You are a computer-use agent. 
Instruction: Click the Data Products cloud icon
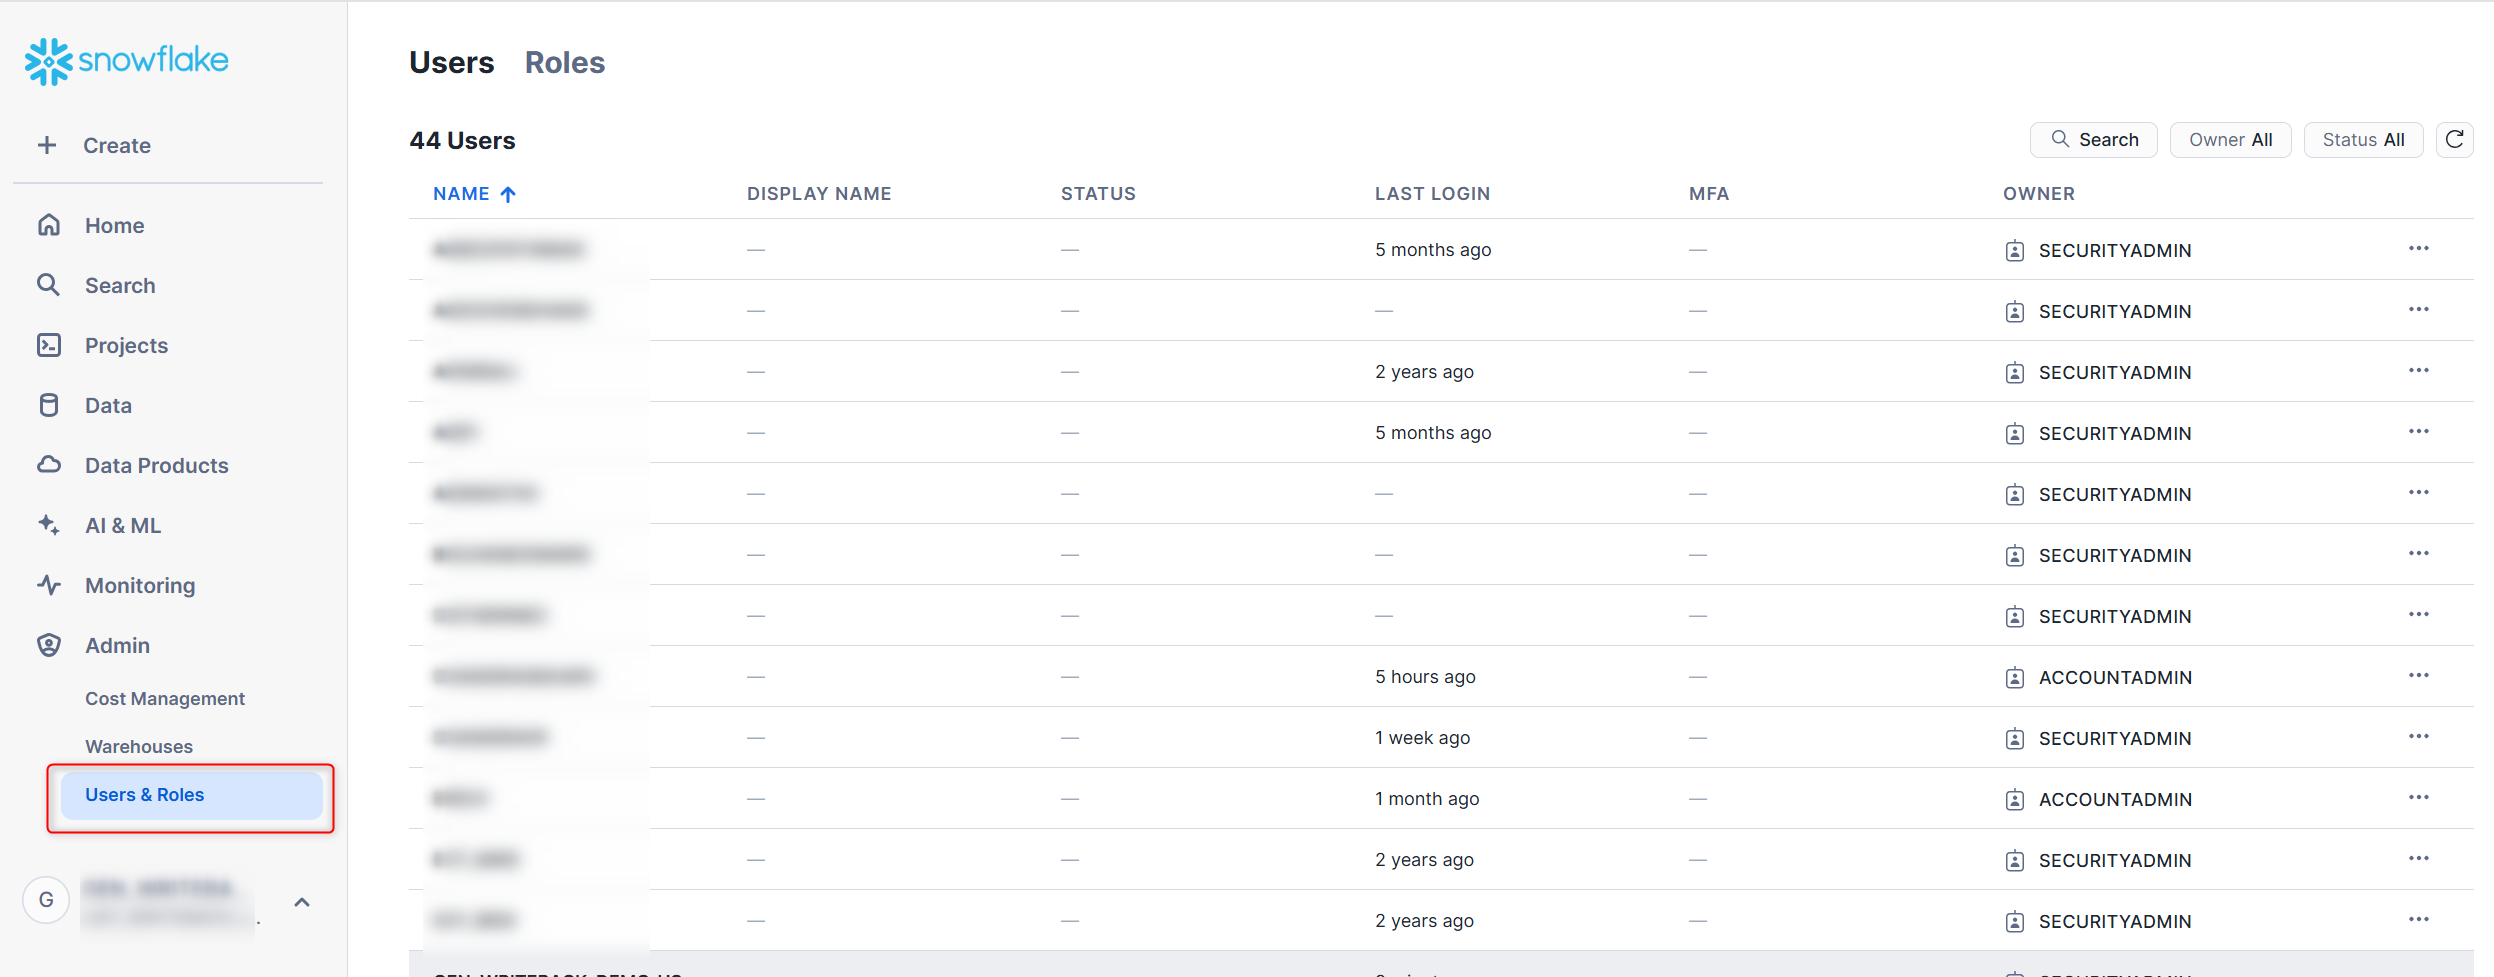(49, 465)
